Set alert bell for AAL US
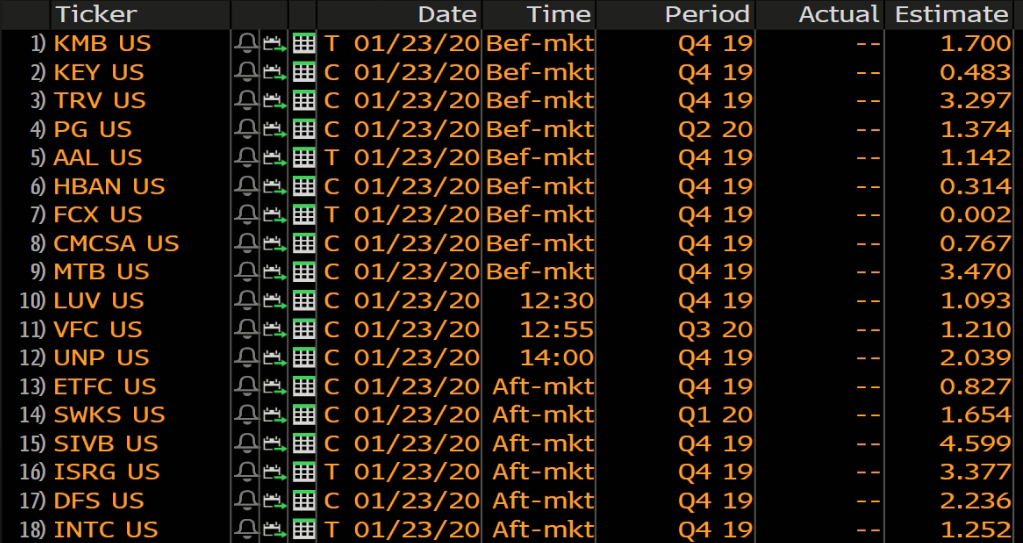Viewport: 1023px width, 543px height. click(x=247, y=158)
